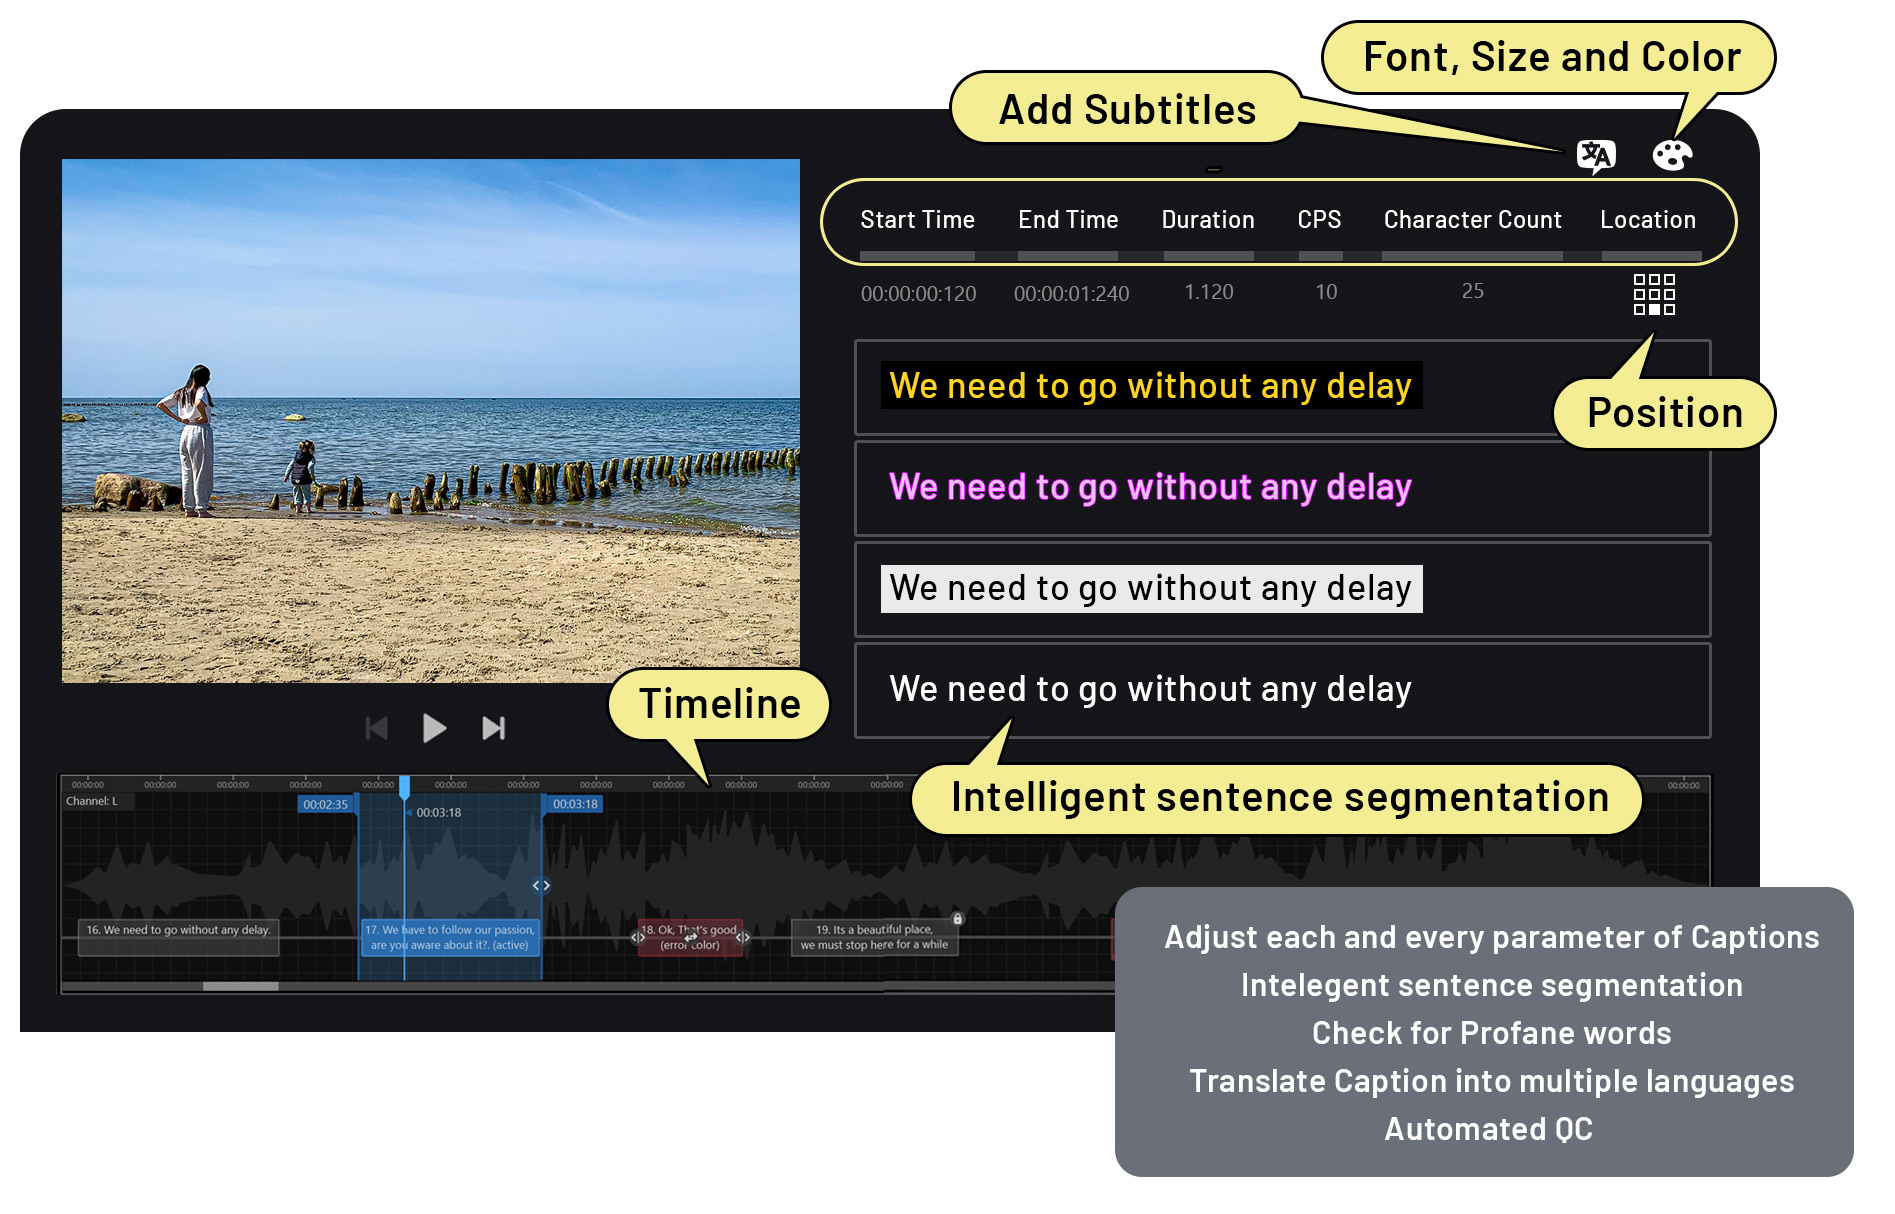Click the beach video preview
This screenshot has width=1895, height=1214.
[431, 421]
